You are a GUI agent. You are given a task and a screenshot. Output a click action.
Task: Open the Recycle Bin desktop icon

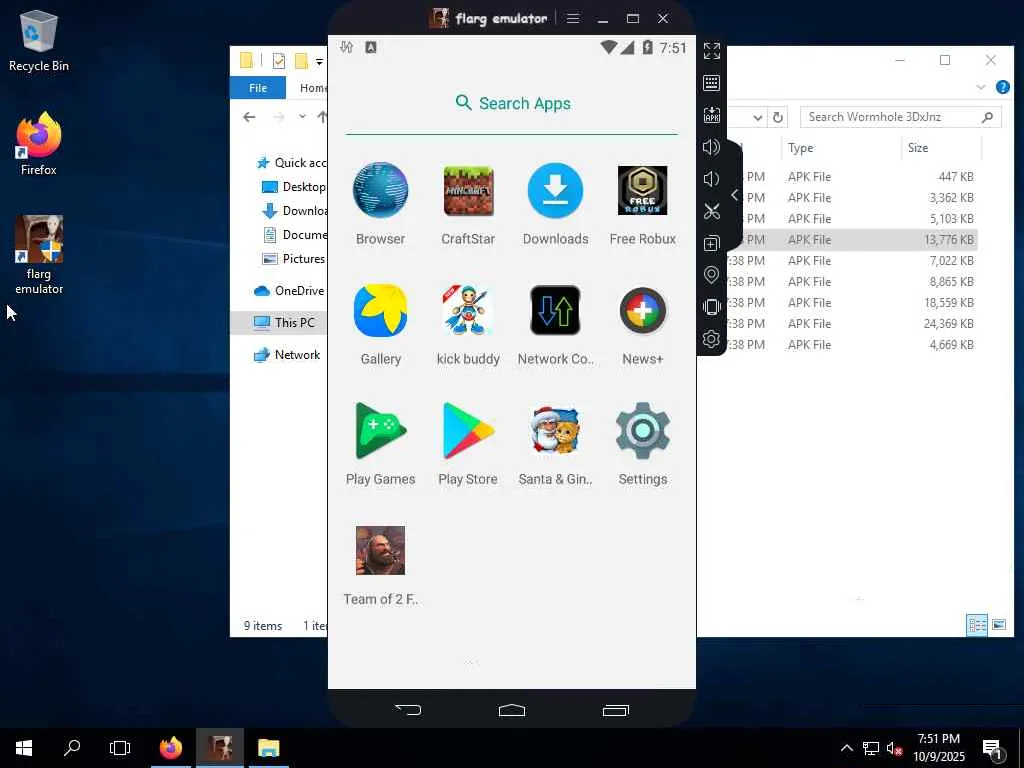39,41
